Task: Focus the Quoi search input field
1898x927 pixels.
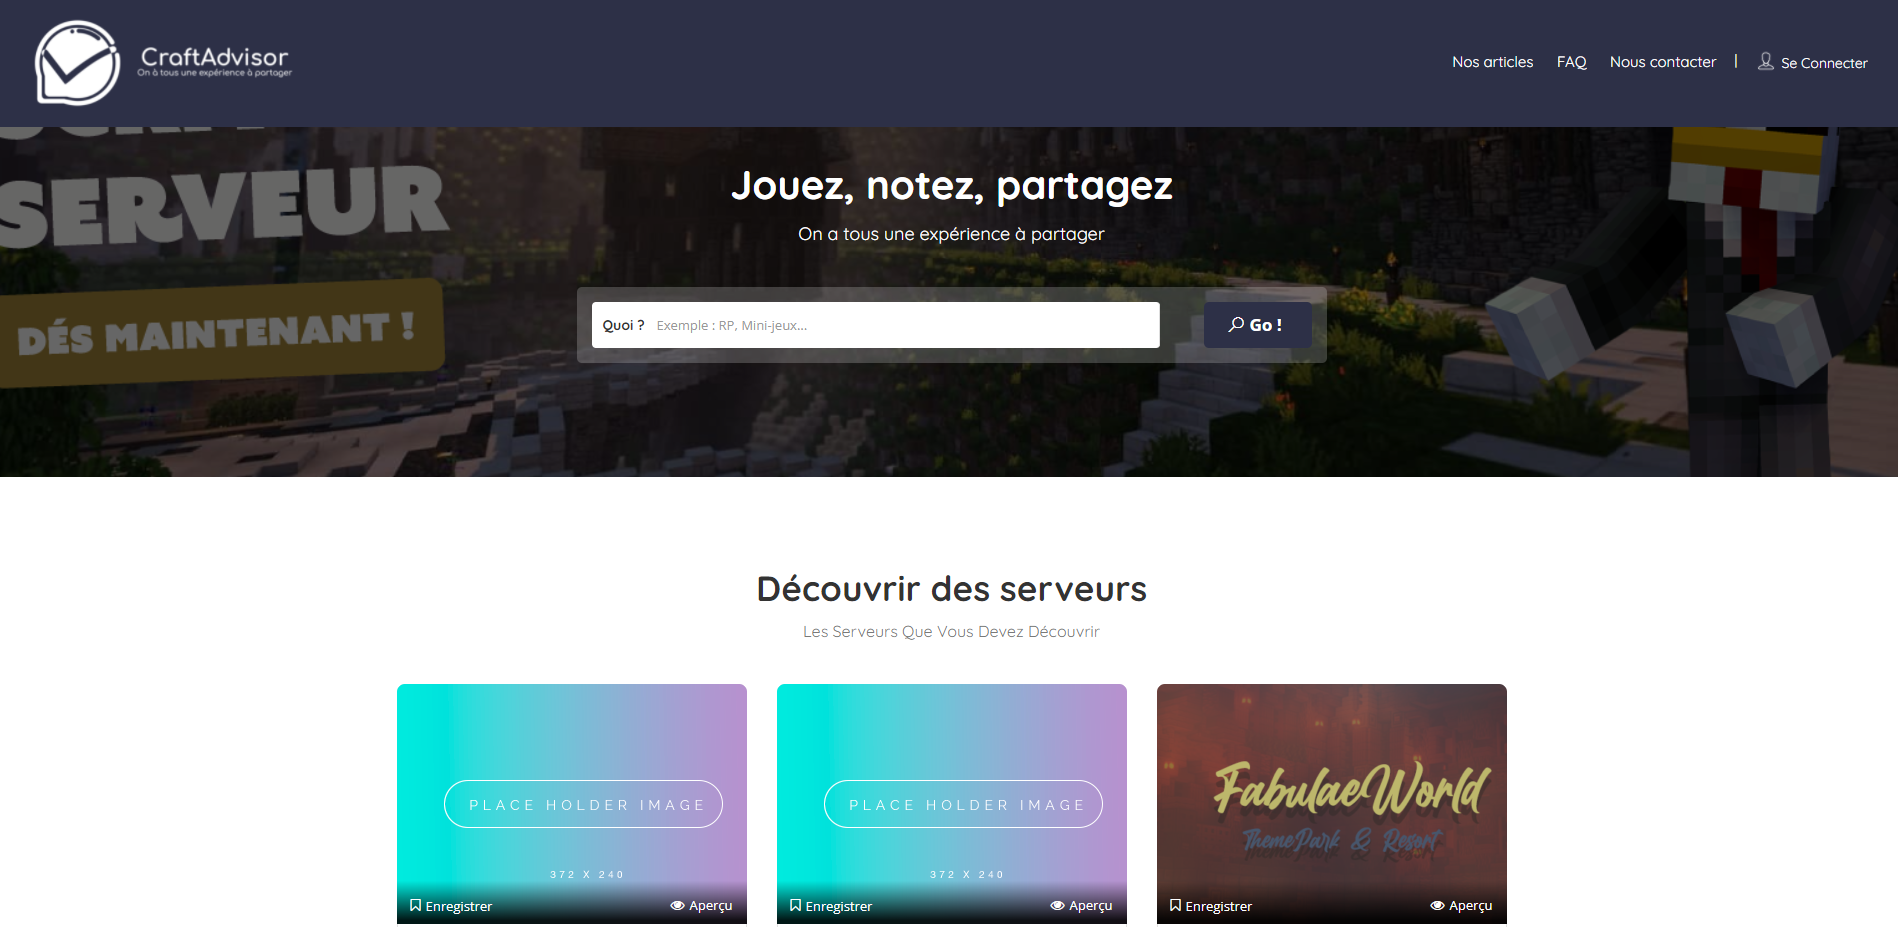Action: (x=875, y=325)
